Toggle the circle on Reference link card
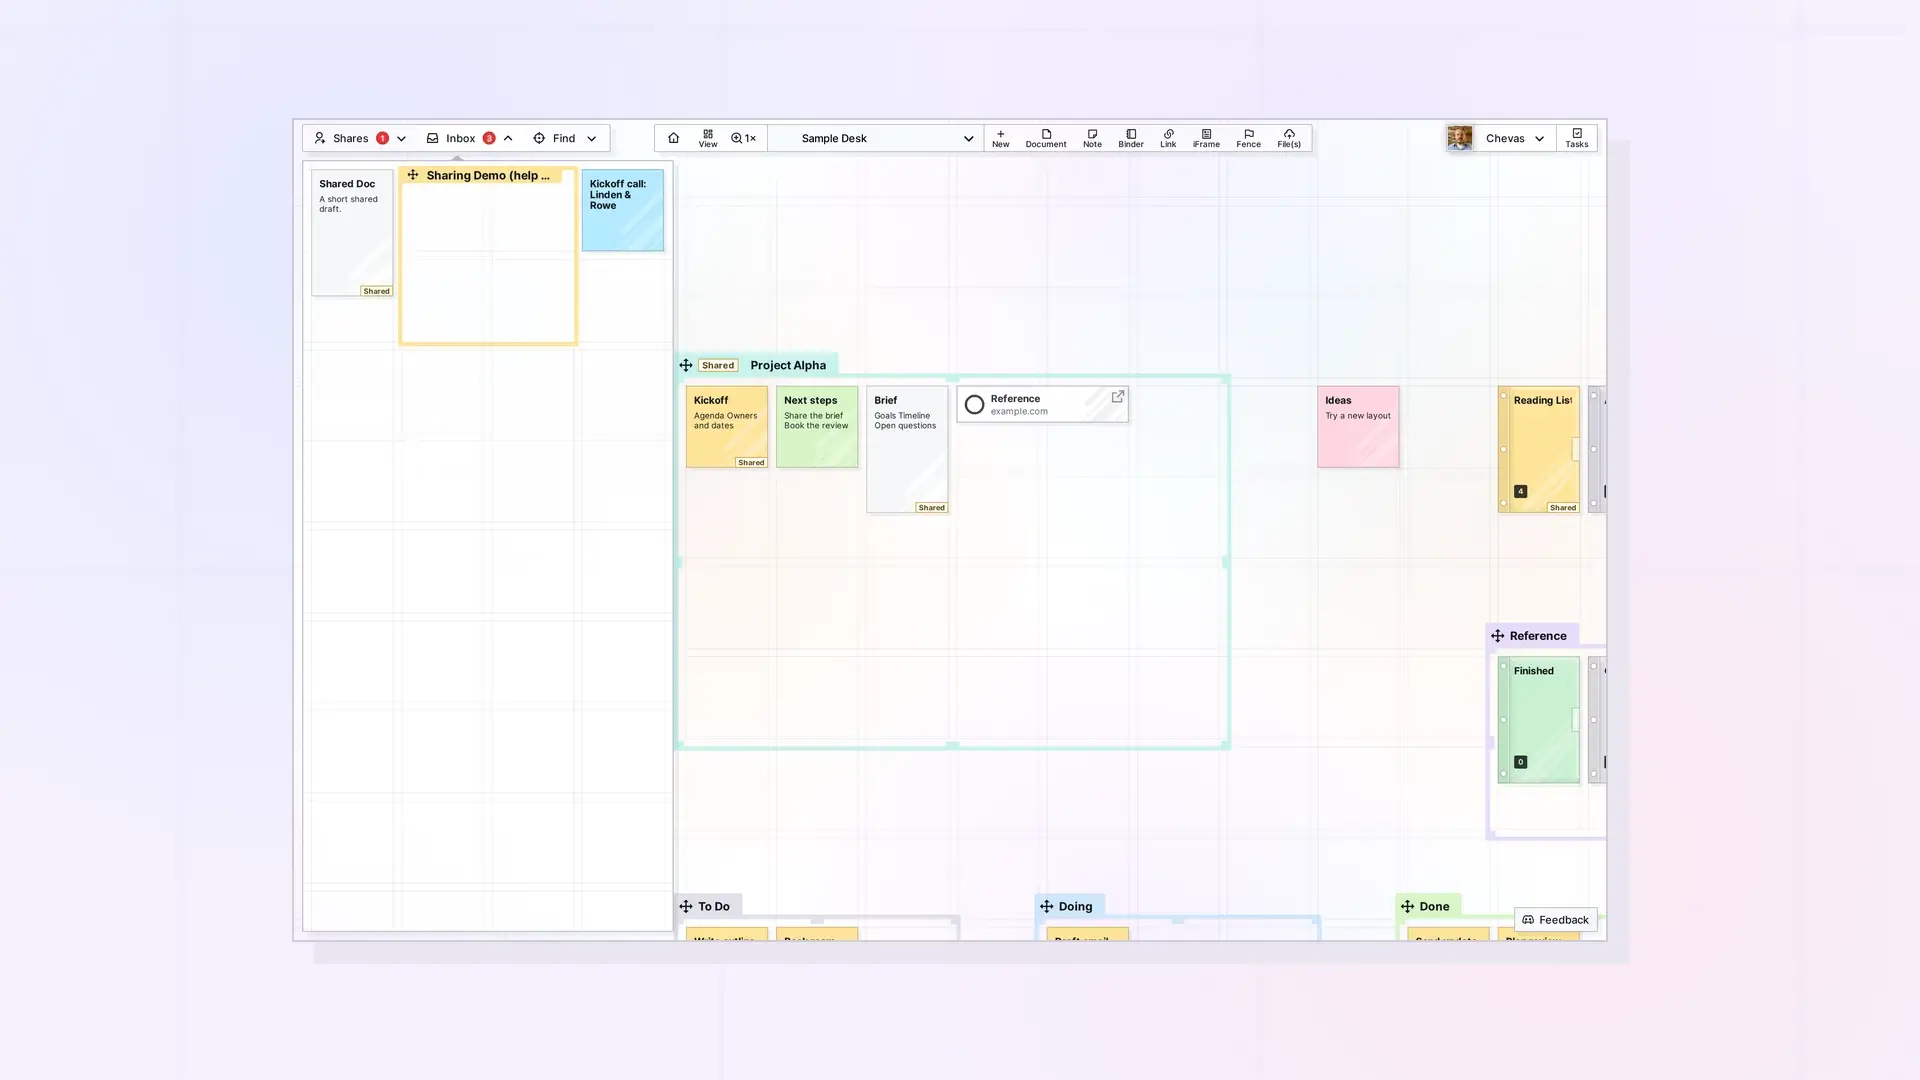This screenshot has width=1920, height=1080. click(974, 405)
